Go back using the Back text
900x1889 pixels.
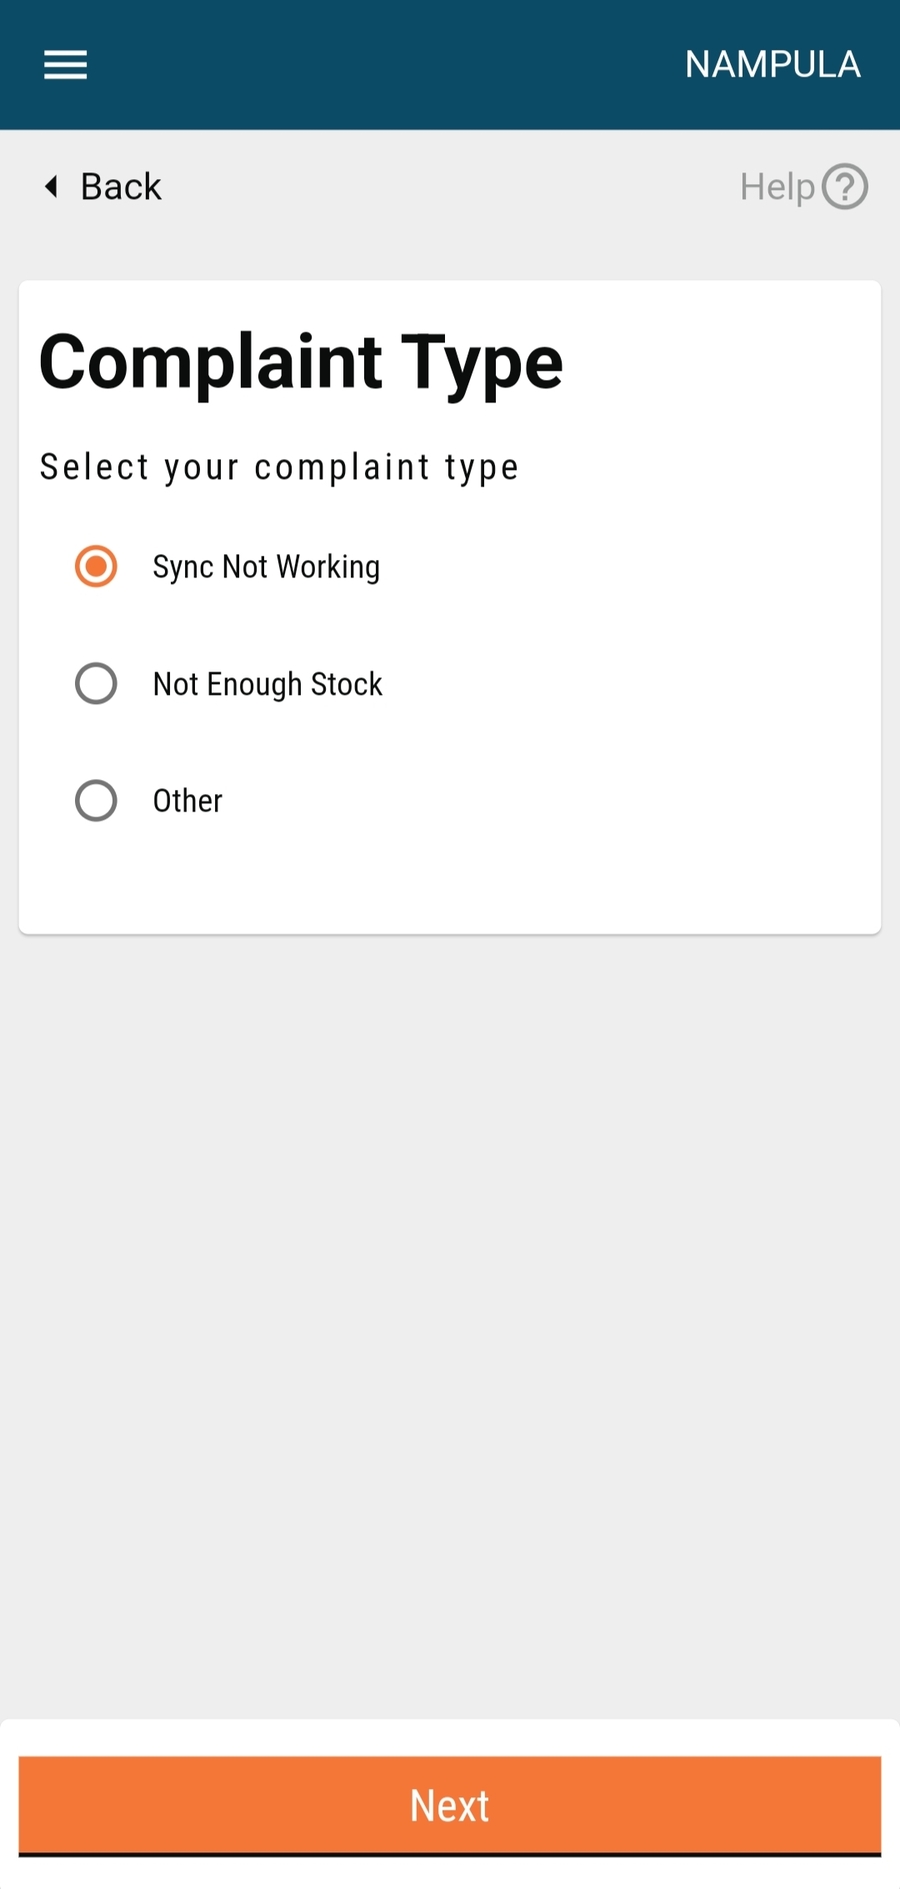click(121, 187)
